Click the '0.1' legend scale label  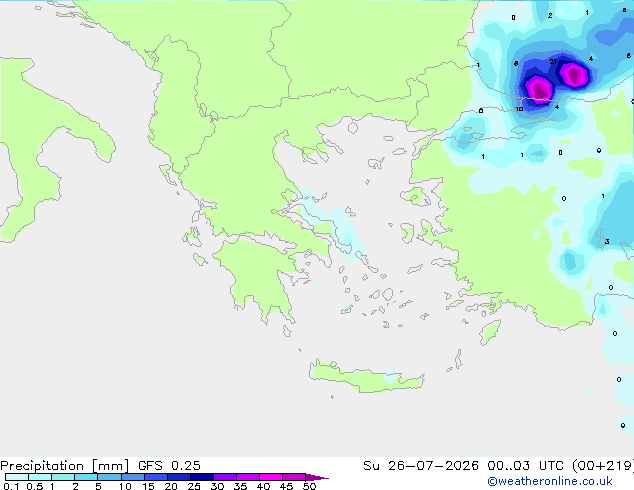tap(11, 486)
